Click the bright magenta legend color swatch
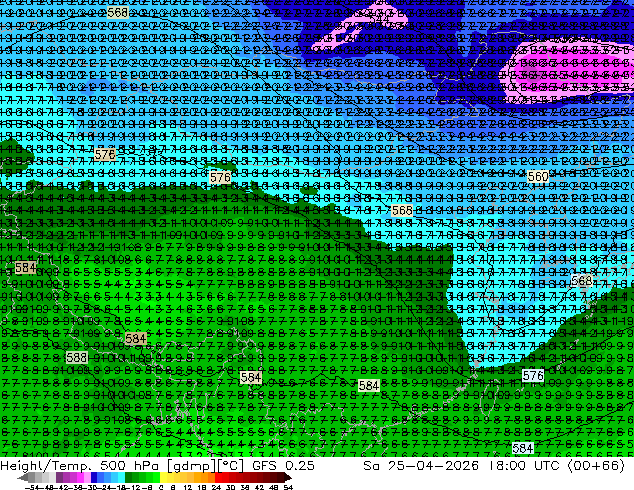The image size is (634, 490). [x=80, y=478]
